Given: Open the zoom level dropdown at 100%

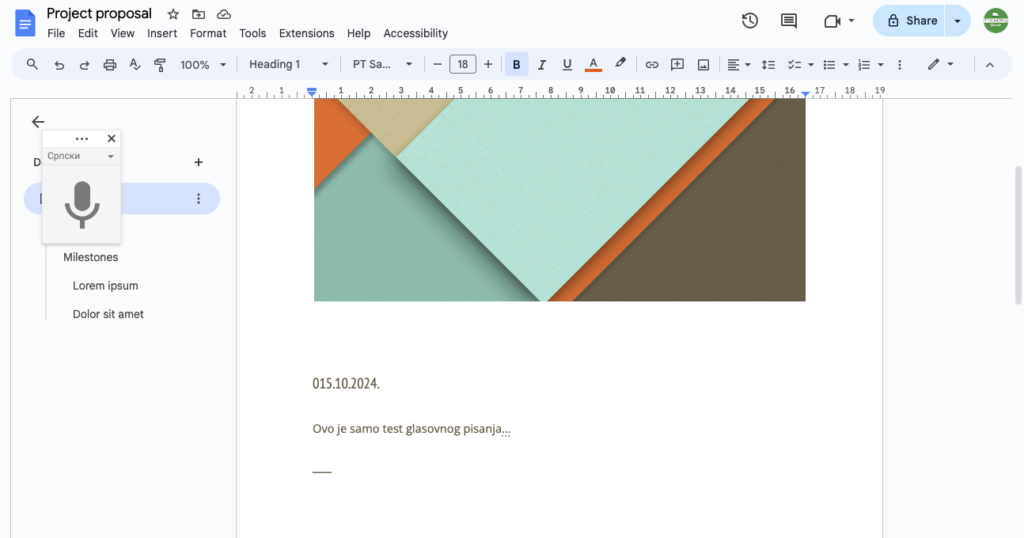Looking at the screenshot, I should click(203, 65).
